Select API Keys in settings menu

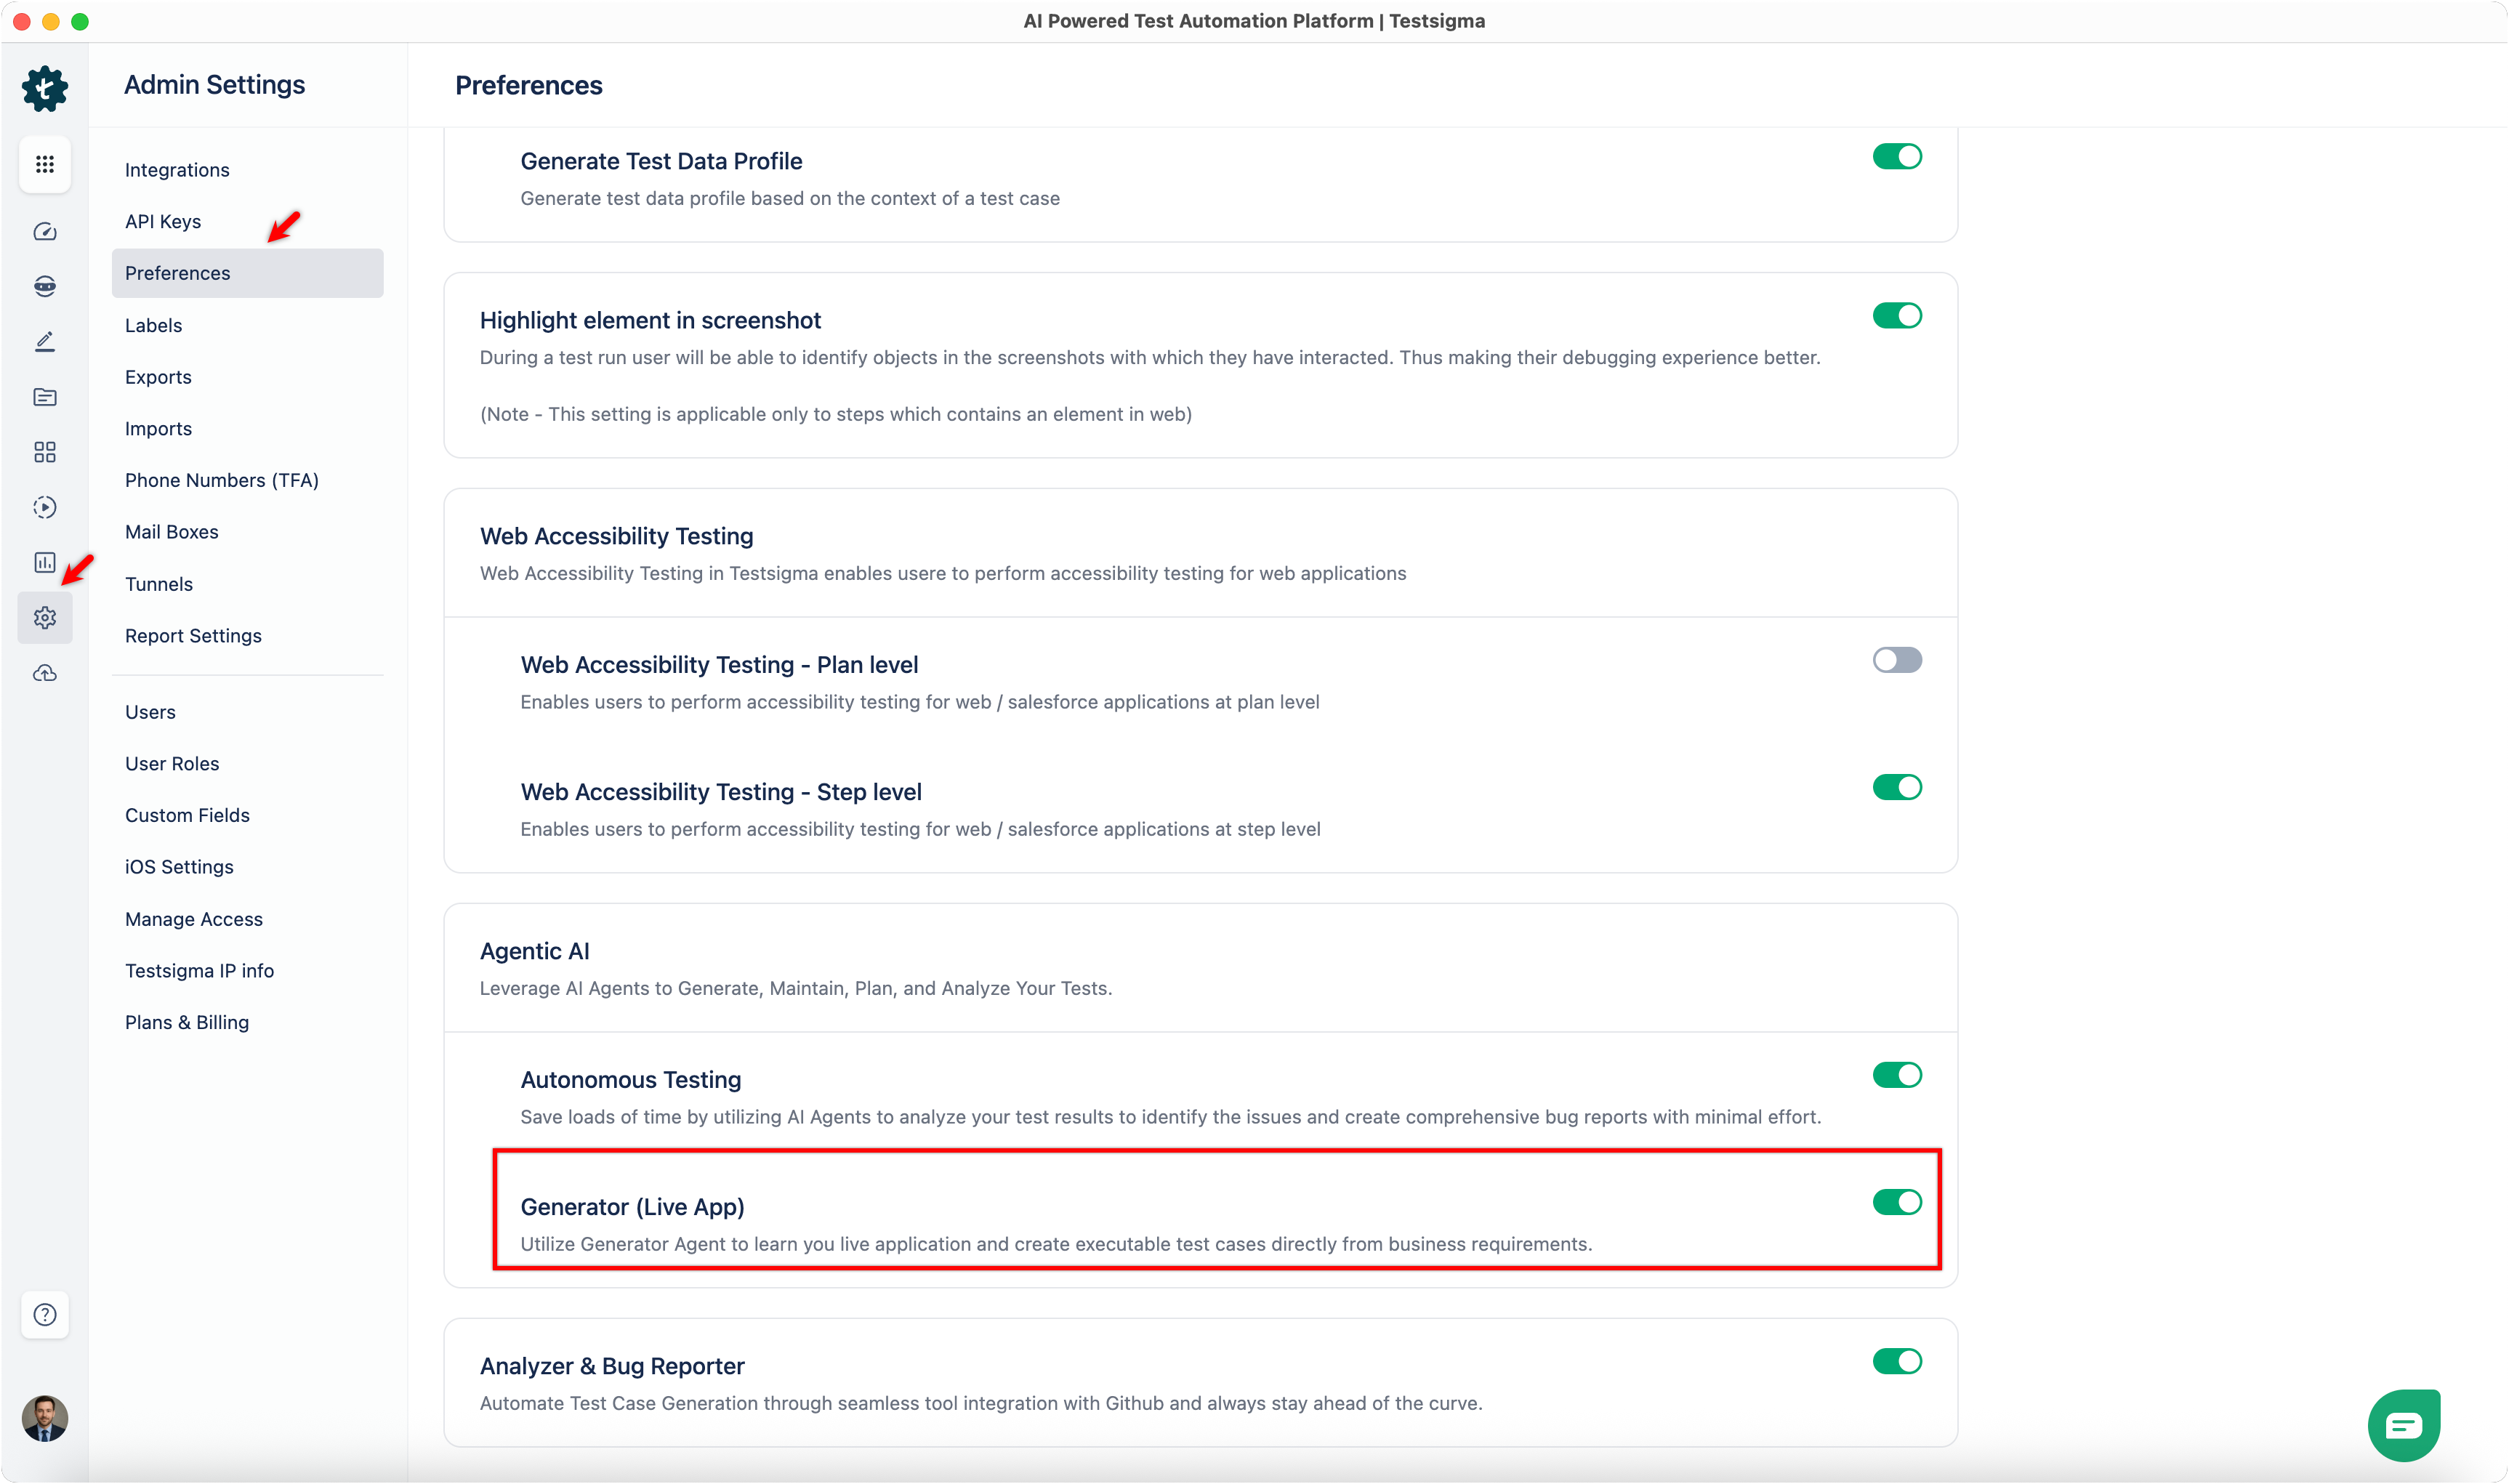[x=163, y=222]
